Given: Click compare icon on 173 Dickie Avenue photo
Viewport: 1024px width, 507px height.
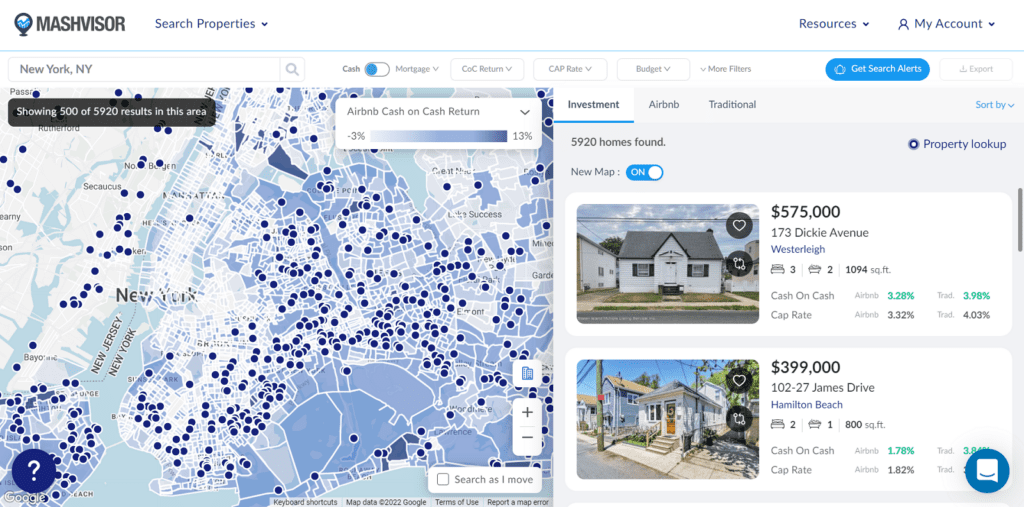Looking at the screenshot, I should (739, 264).
